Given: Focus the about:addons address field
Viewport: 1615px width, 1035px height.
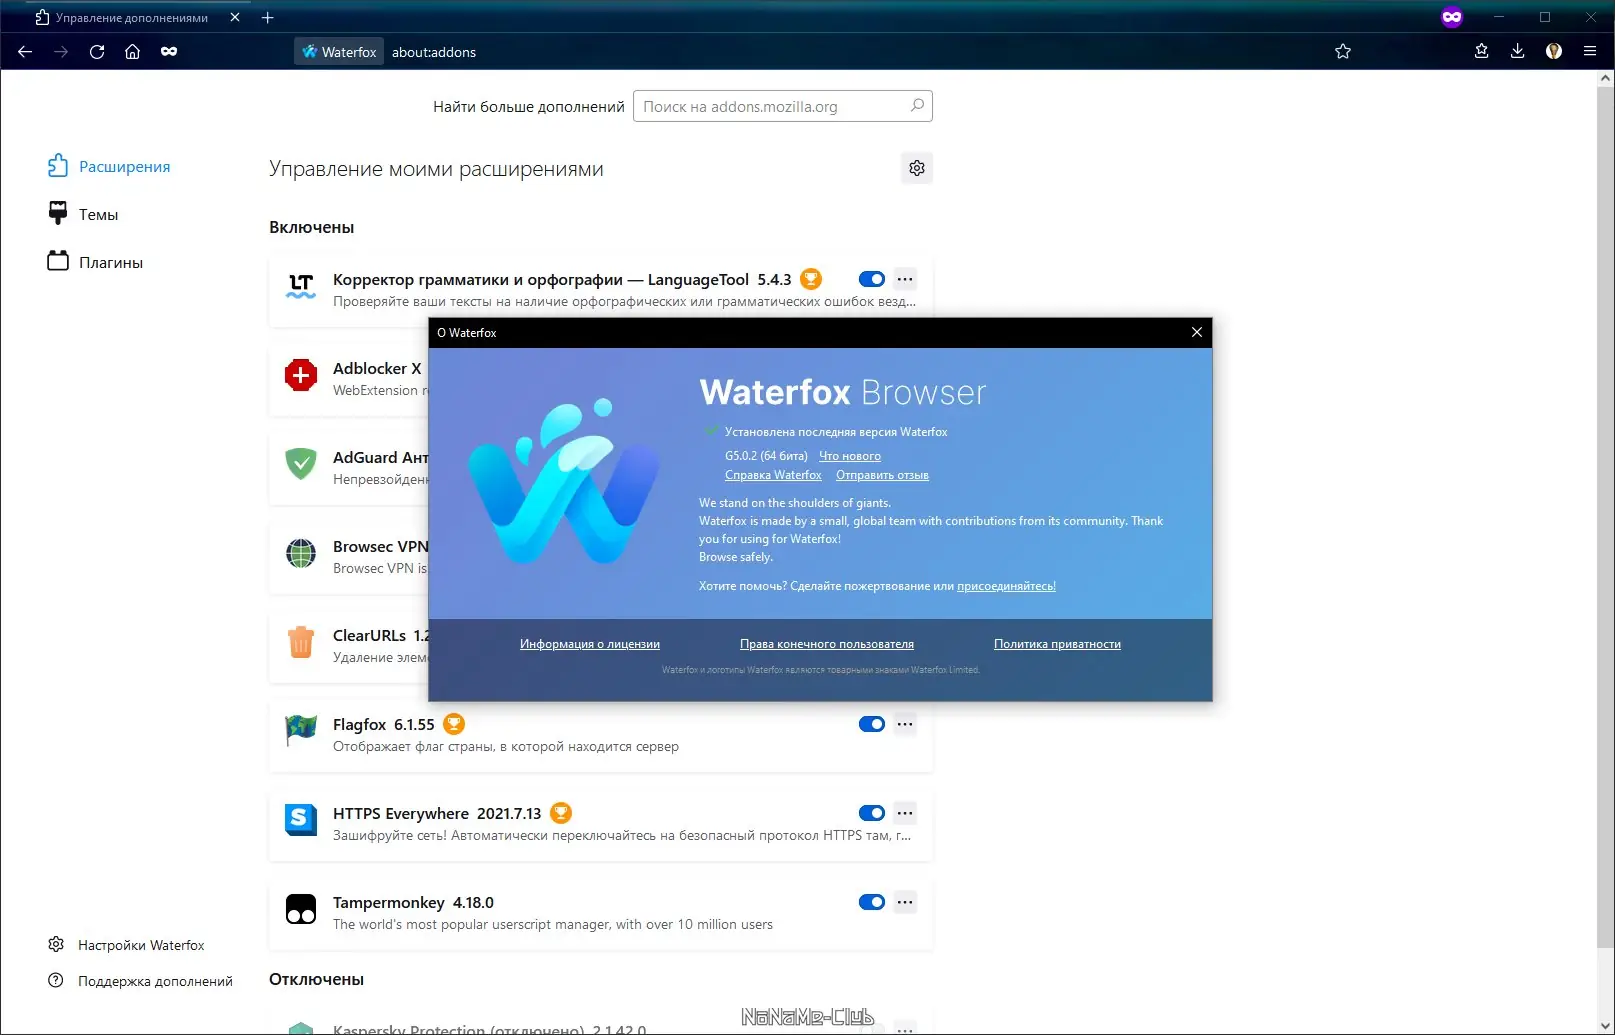Looking at the screenshot, I should click(434, 52).
